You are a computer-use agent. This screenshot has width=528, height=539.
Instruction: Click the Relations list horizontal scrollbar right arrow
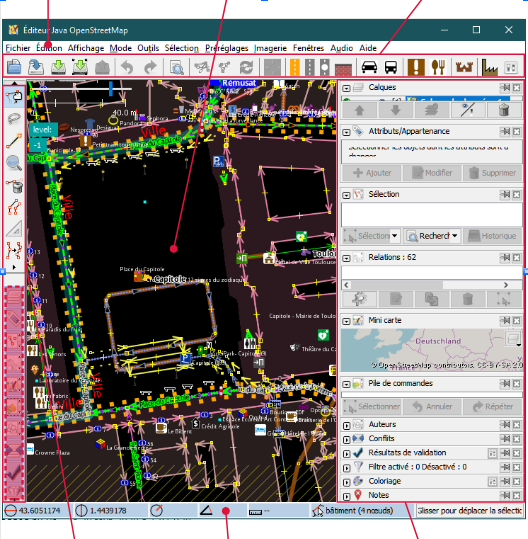(x=506, y=285)
